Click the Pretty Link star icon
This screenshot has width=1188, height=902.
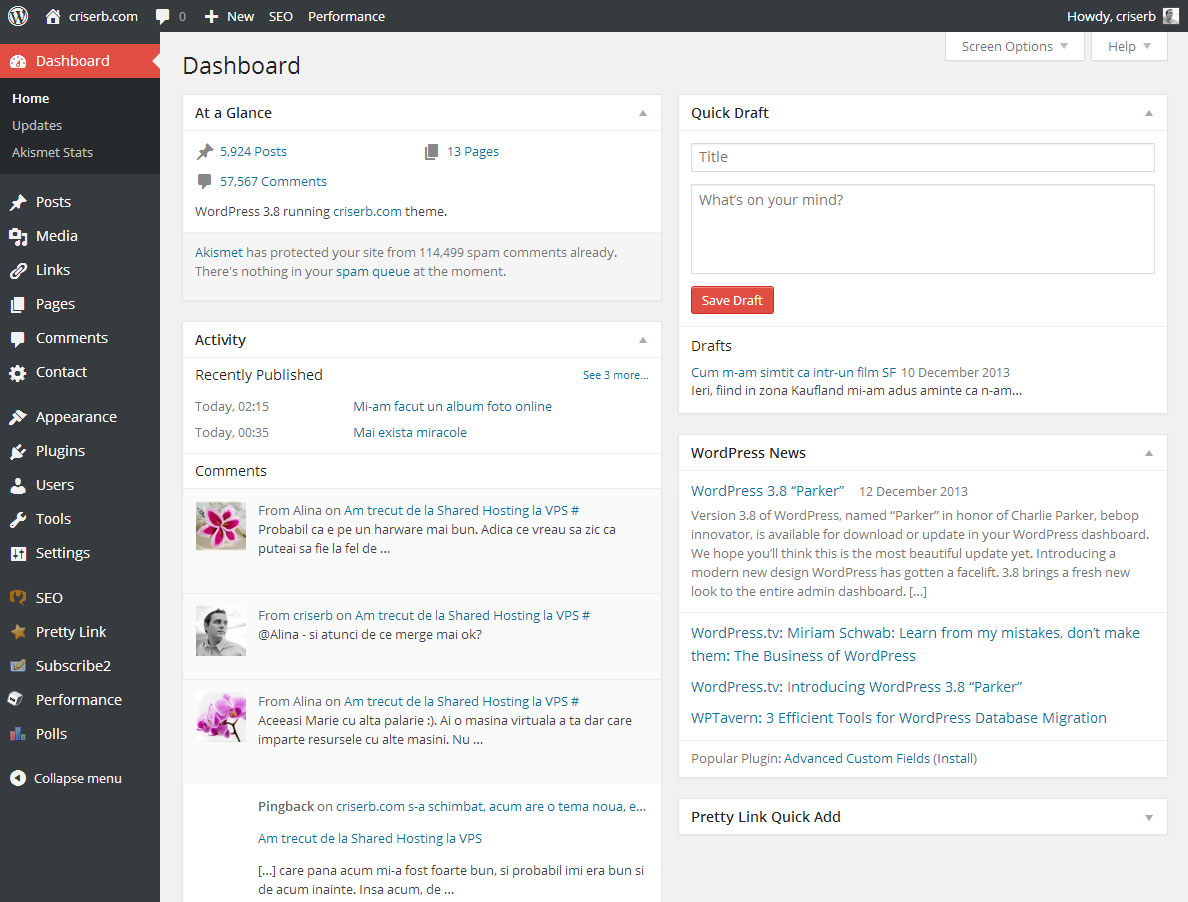click(18, 632)
